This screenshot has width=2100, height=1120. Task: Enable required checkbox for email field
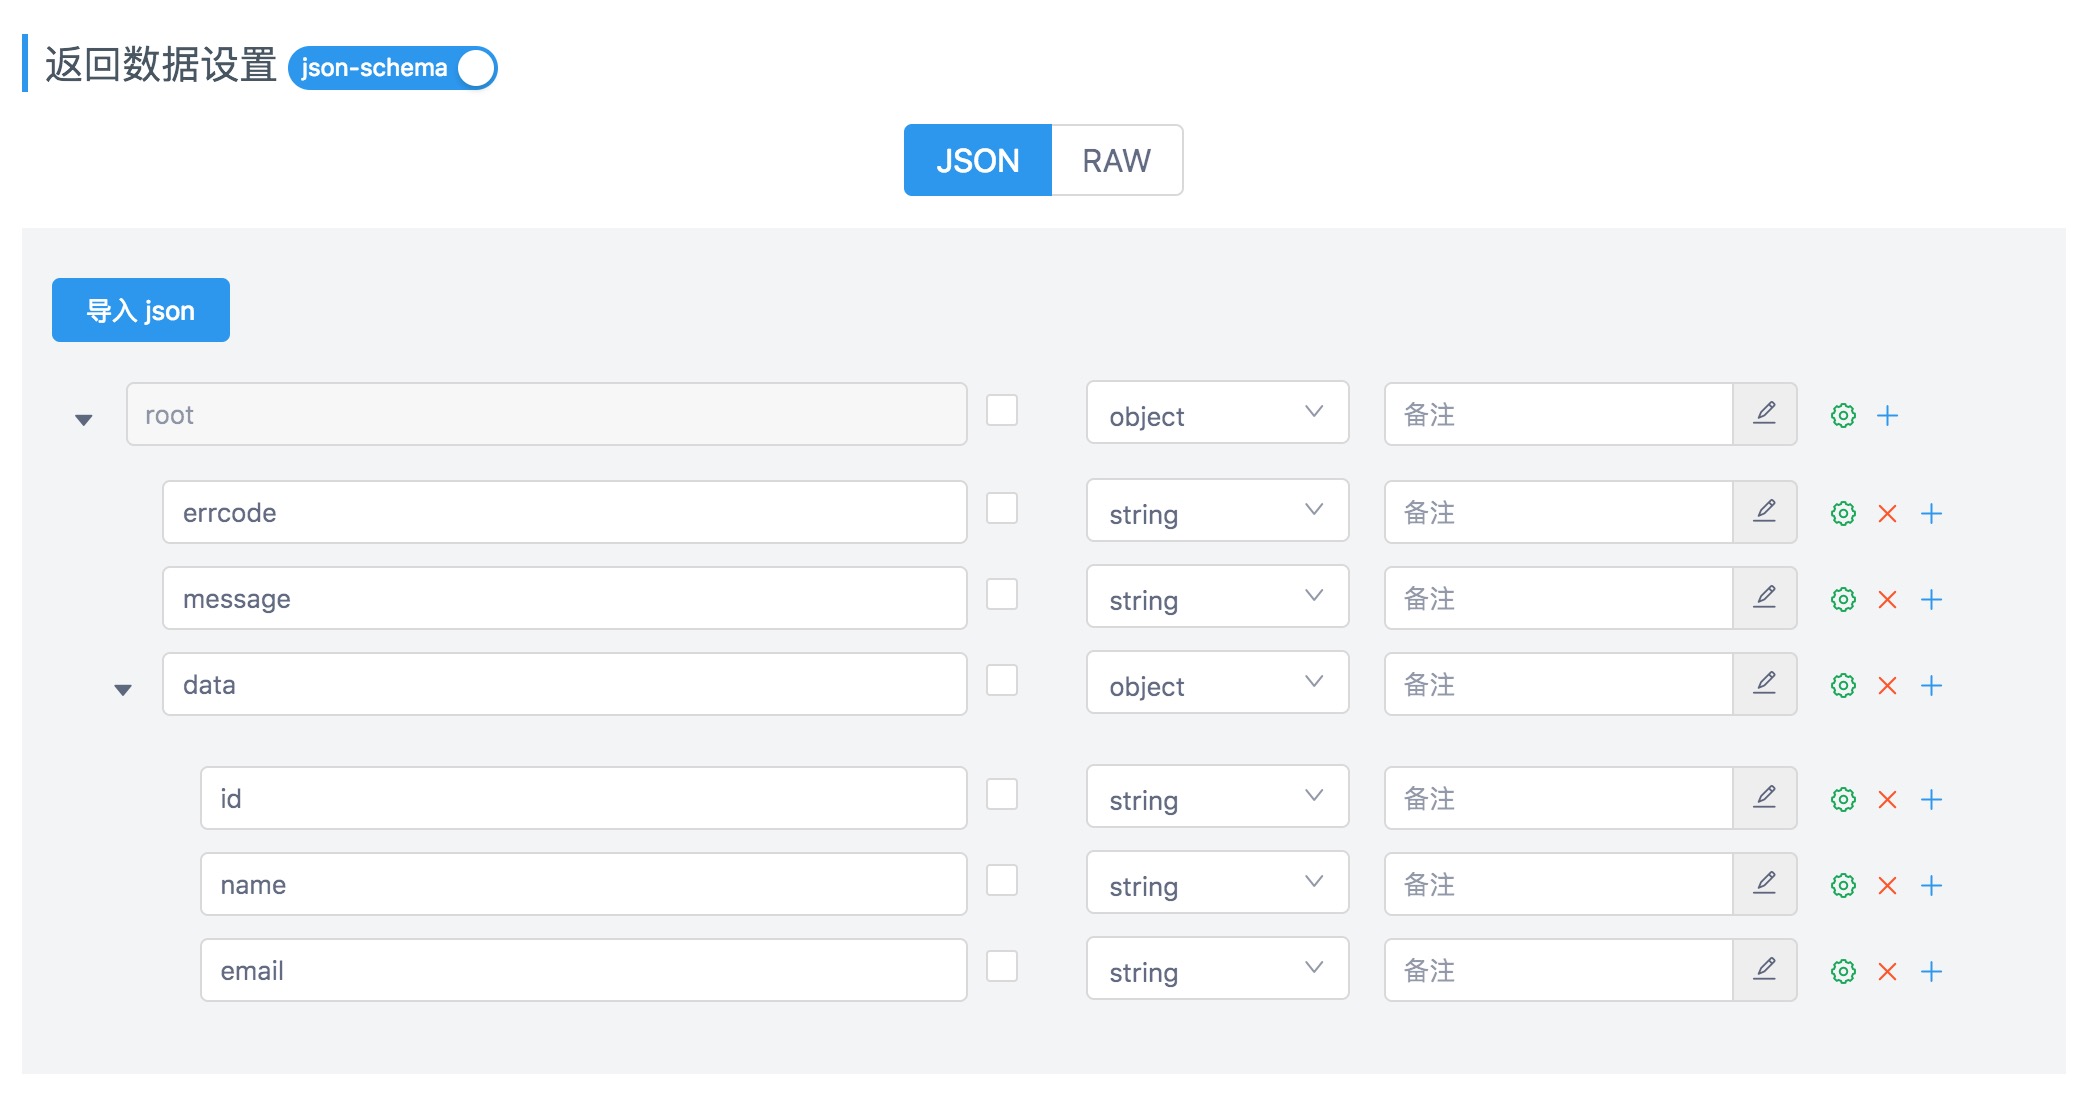[x=1001, y=966]
